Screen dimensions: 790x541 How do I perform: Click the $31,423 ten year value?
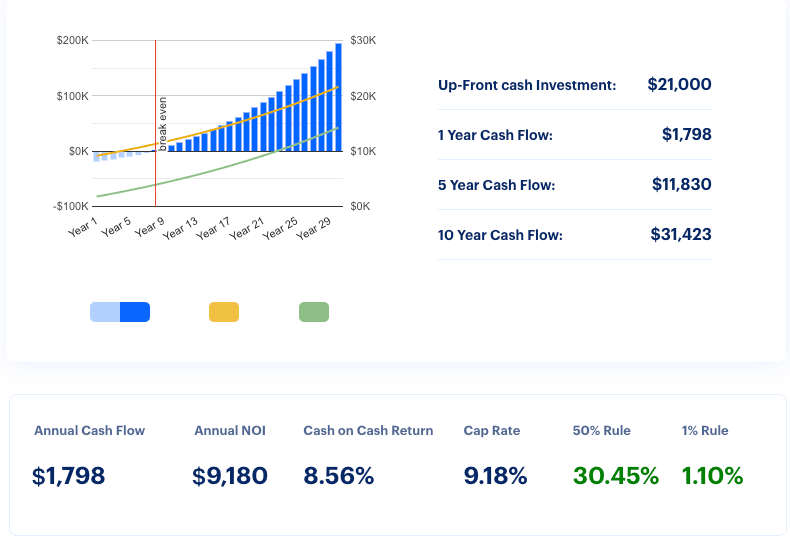[680, 235]
